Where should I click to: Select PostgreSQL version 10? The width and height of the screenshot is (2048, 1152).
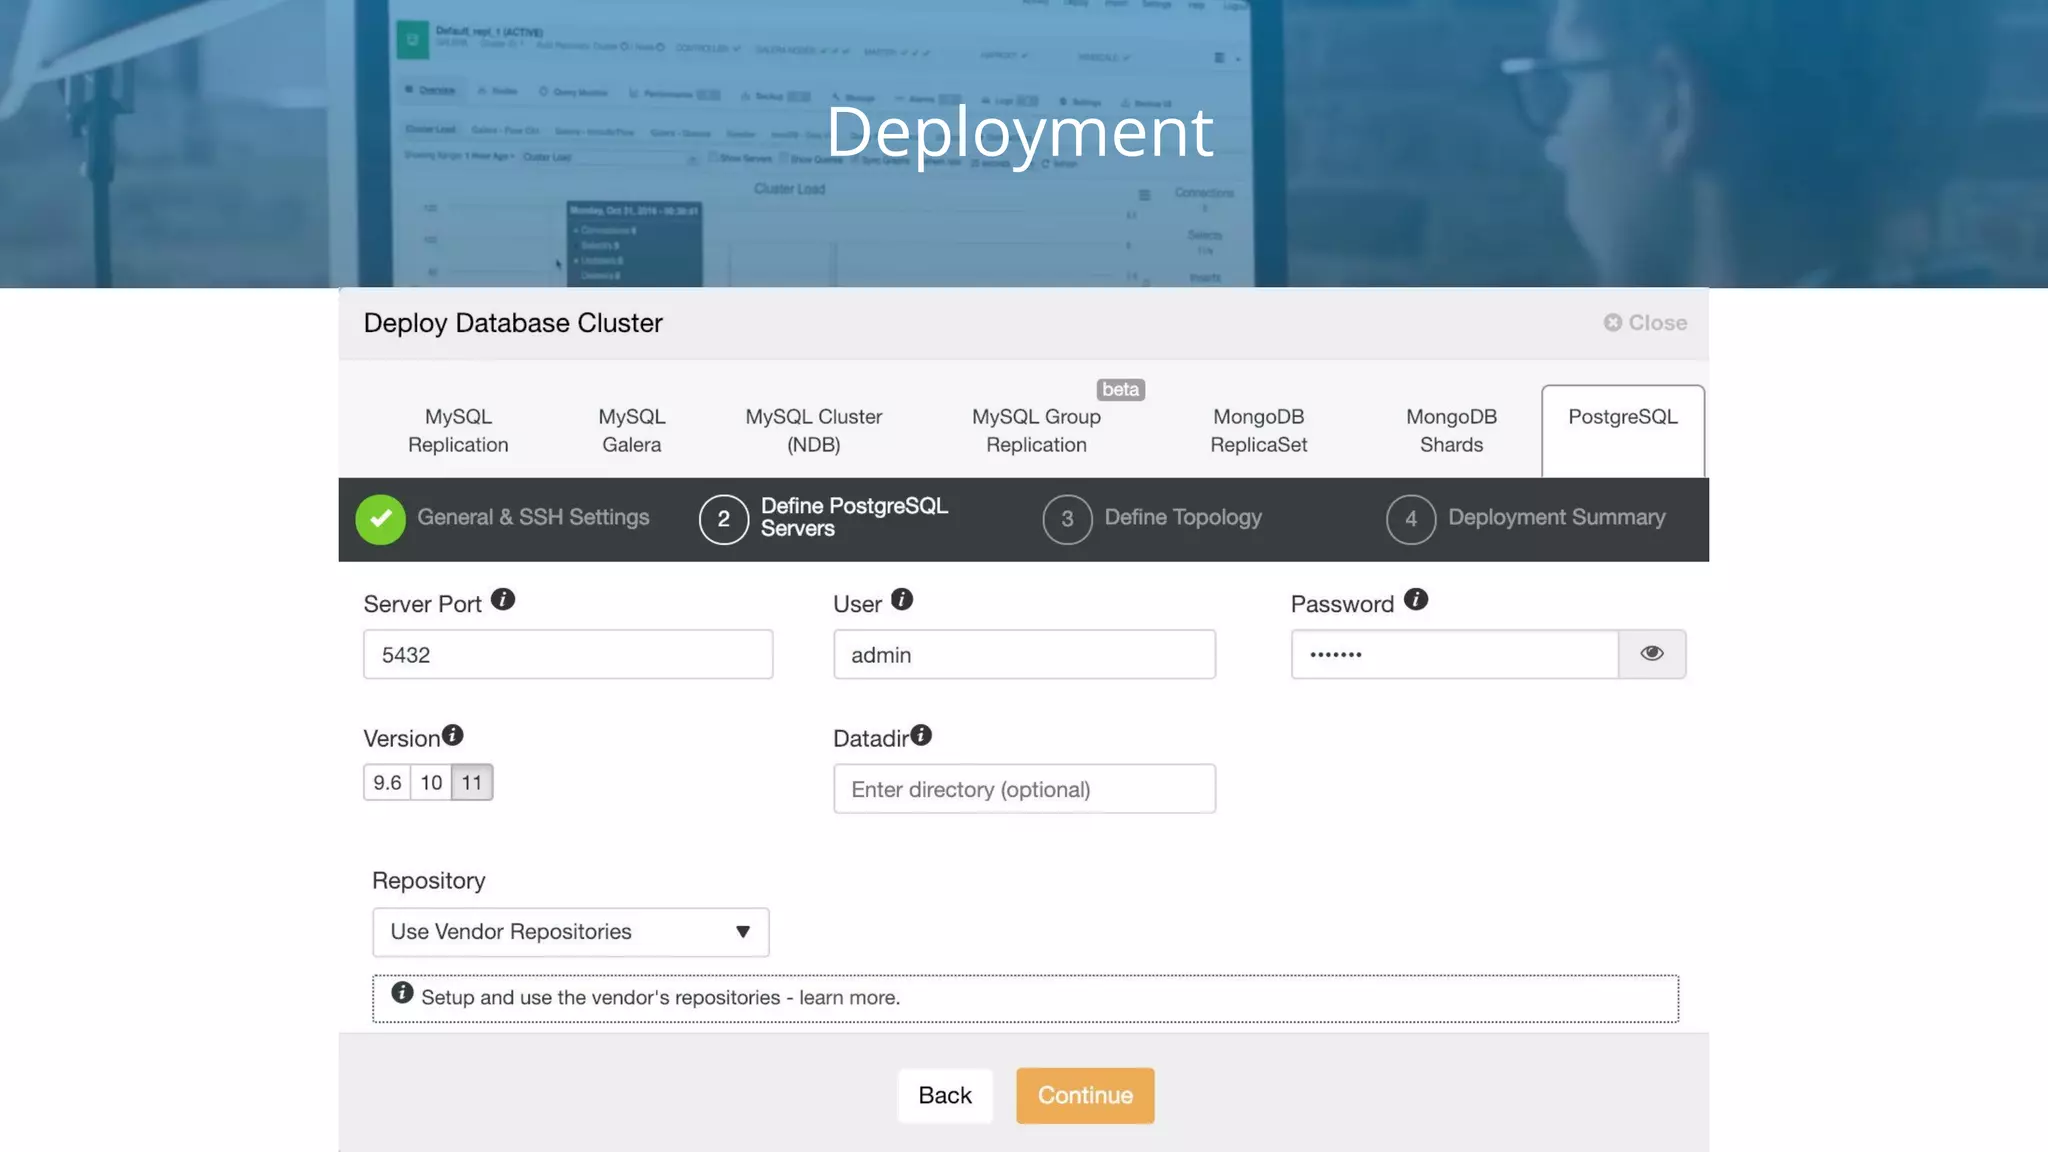tap(431, 782)
